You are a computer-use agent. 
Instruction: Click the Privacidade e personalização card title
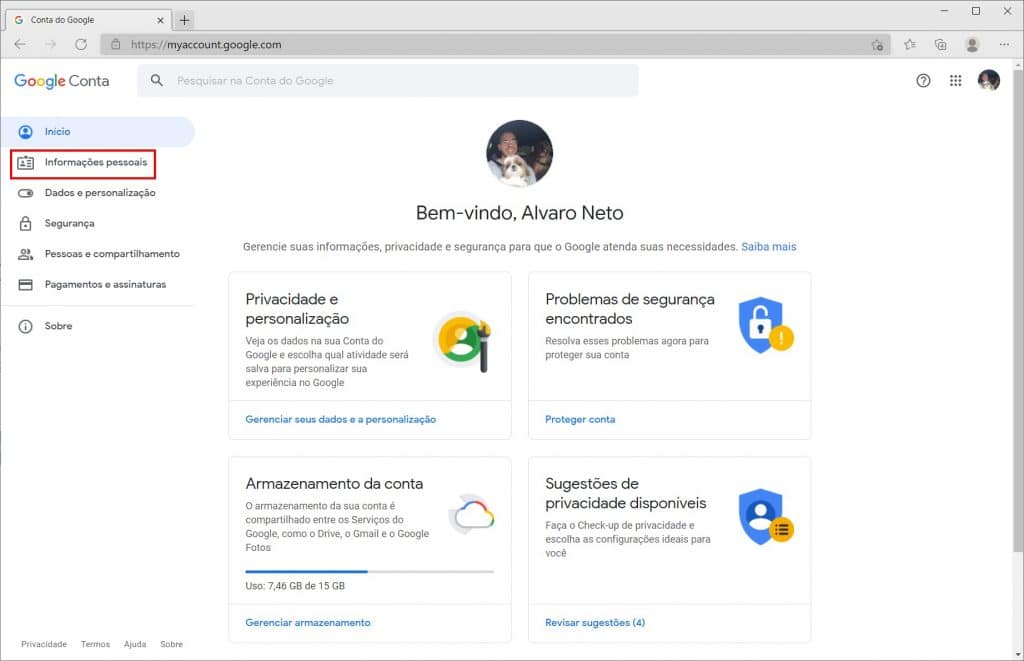297,309
